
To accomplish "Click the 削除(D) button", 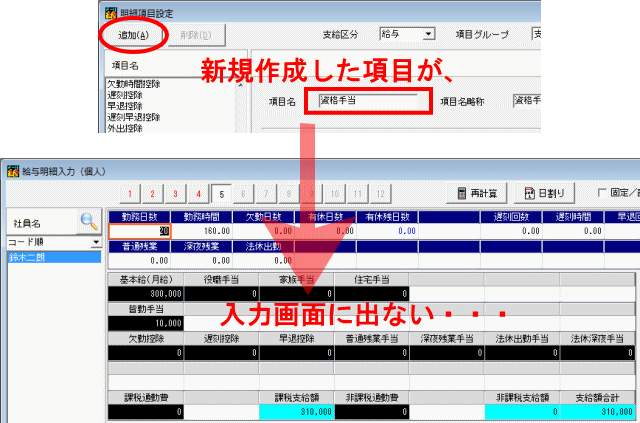I will pyautogui.click(x=196, y=35).
